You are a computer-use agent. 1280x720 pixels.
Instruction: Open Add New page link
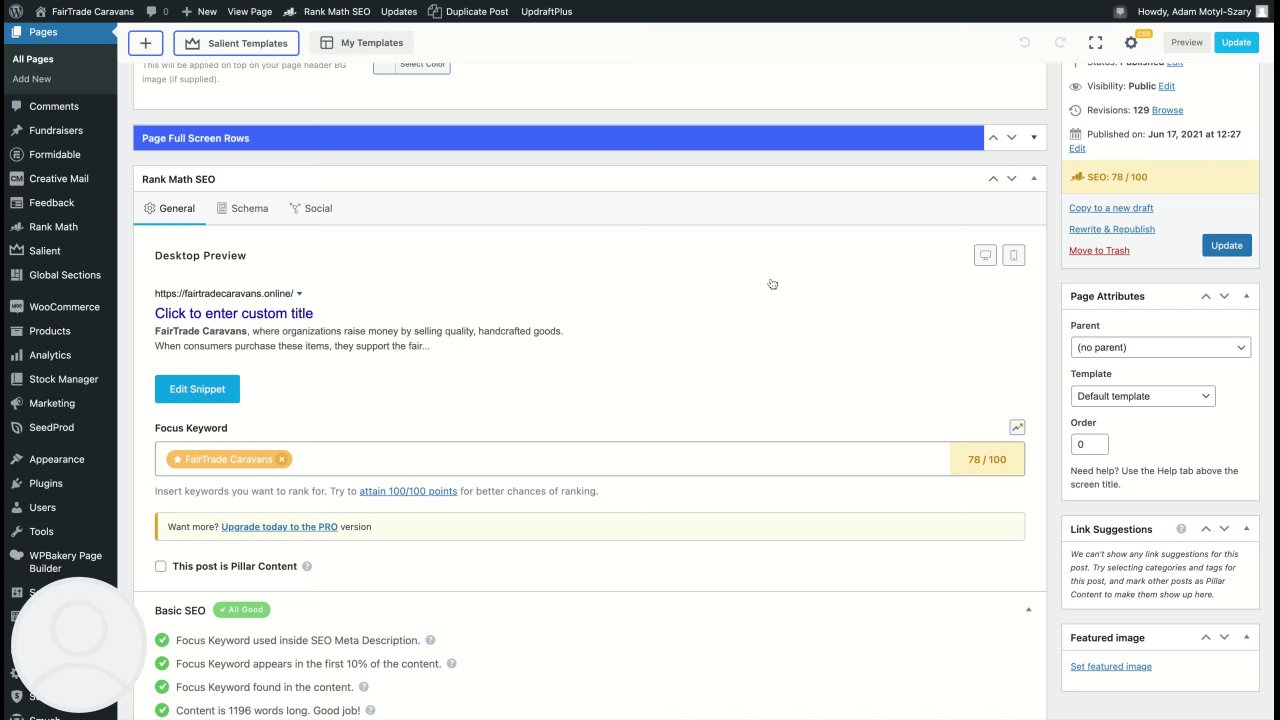[x=32, y=79]
